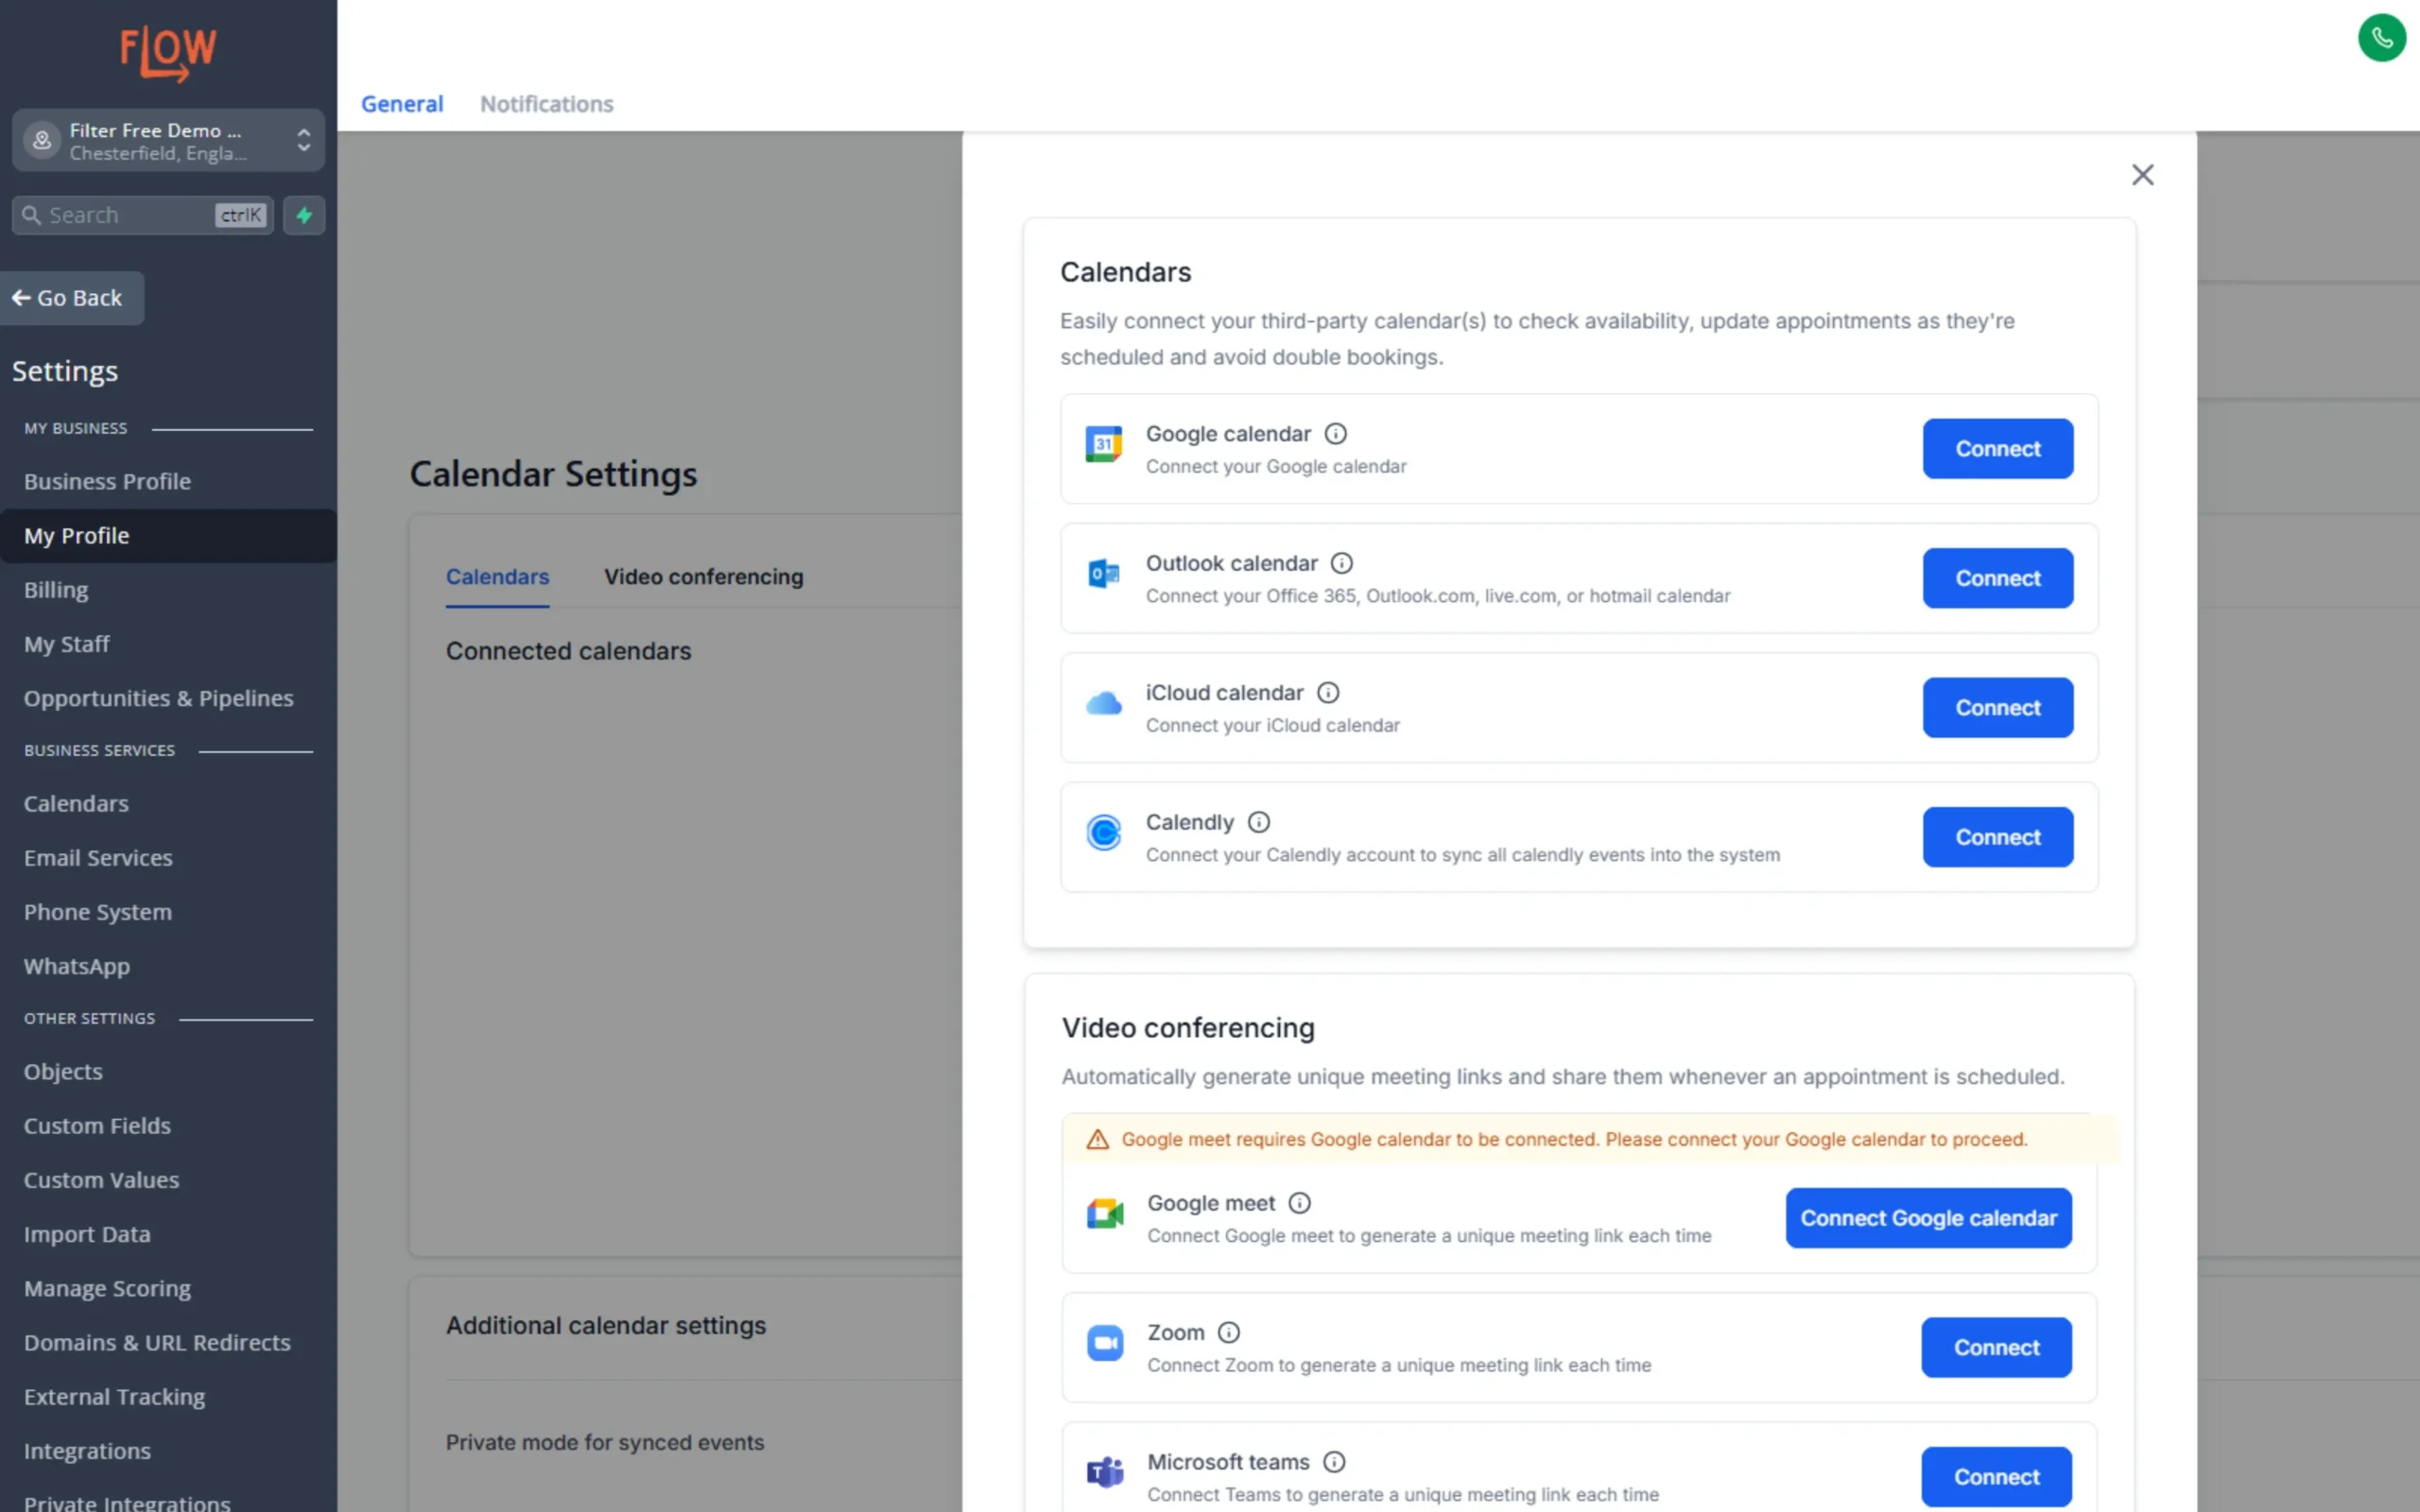The image size is (2420, 1512).
Task: Click the green phone call icon
Action: point(2382,38)
